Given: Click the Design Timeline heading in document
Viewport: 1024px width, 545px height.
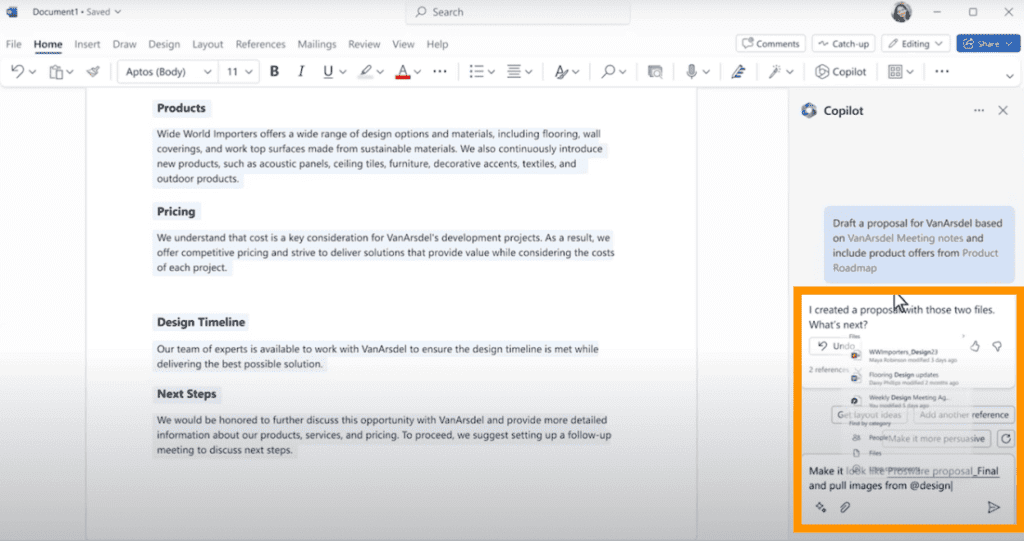Looking at the screenshot, I should tap(201, 322).
